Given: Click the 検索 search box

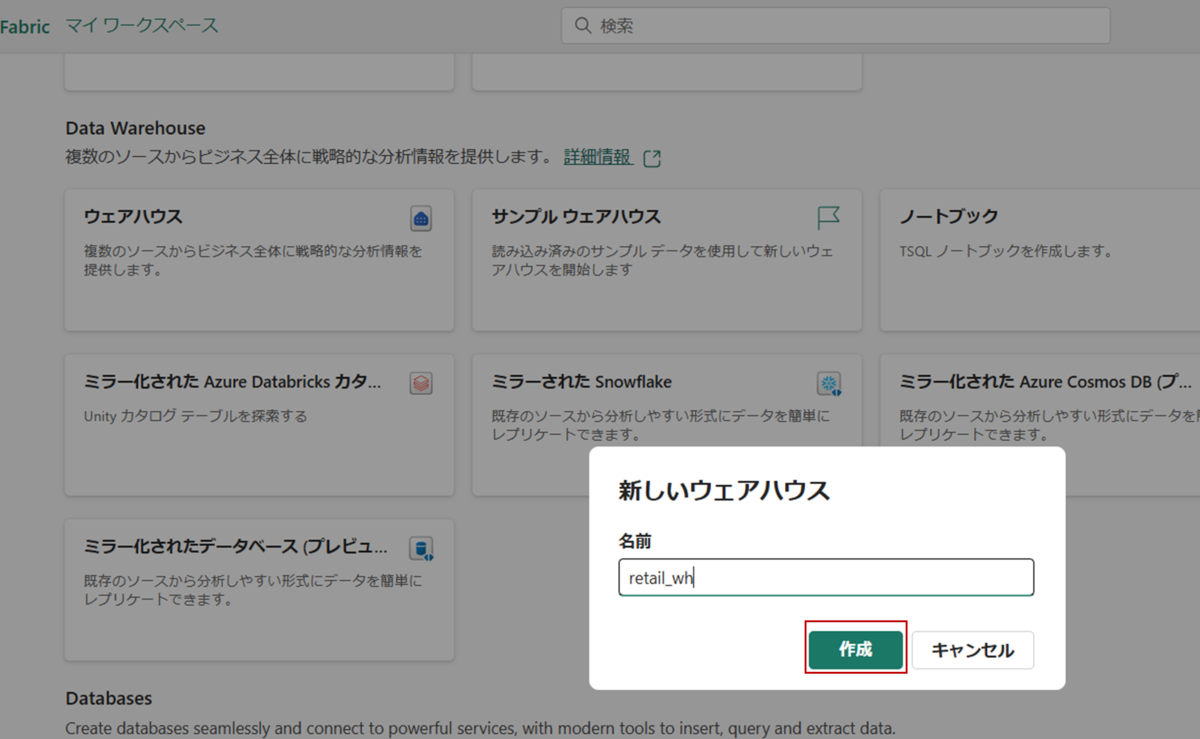Looking at the screenshot, I should point(836,26).
